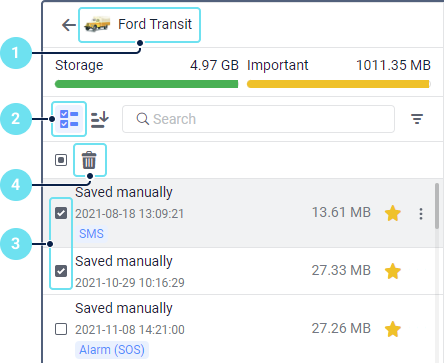Click the Alarm (SOS) tag label
Viewport: 444px width, 363px height.
(112, 350)
